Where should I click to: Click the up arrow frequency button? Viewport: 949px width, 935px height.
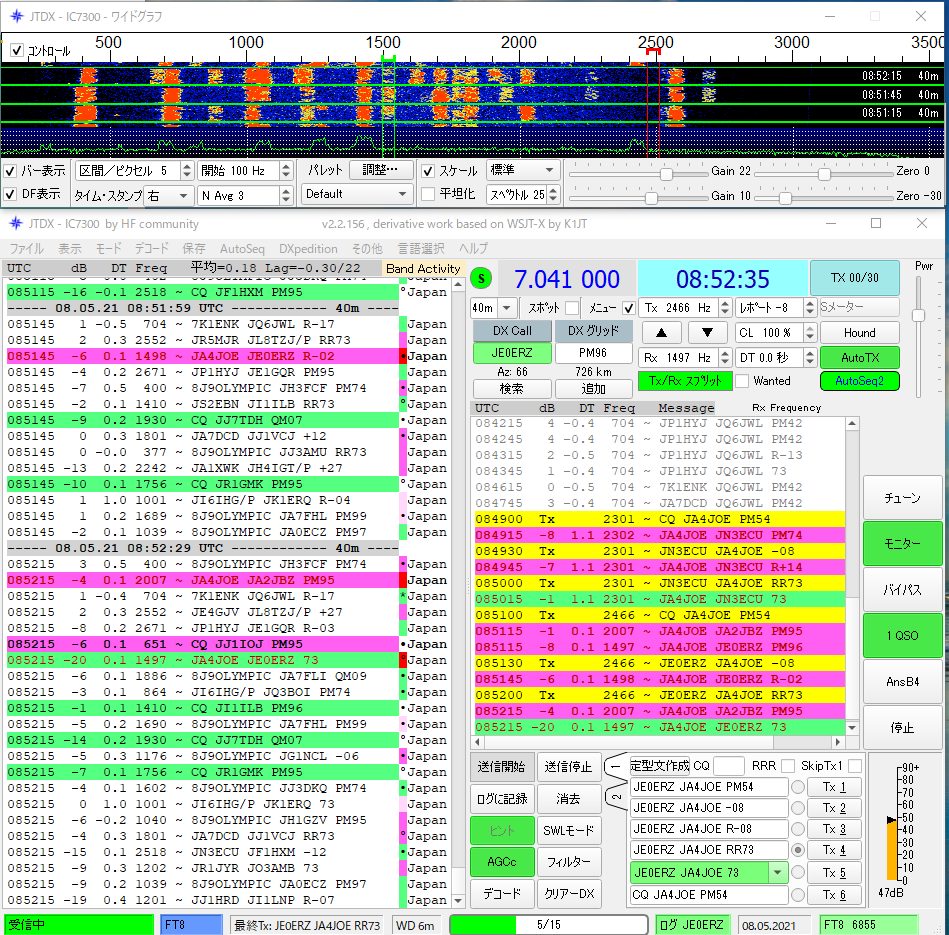click(x=661, y=332)
